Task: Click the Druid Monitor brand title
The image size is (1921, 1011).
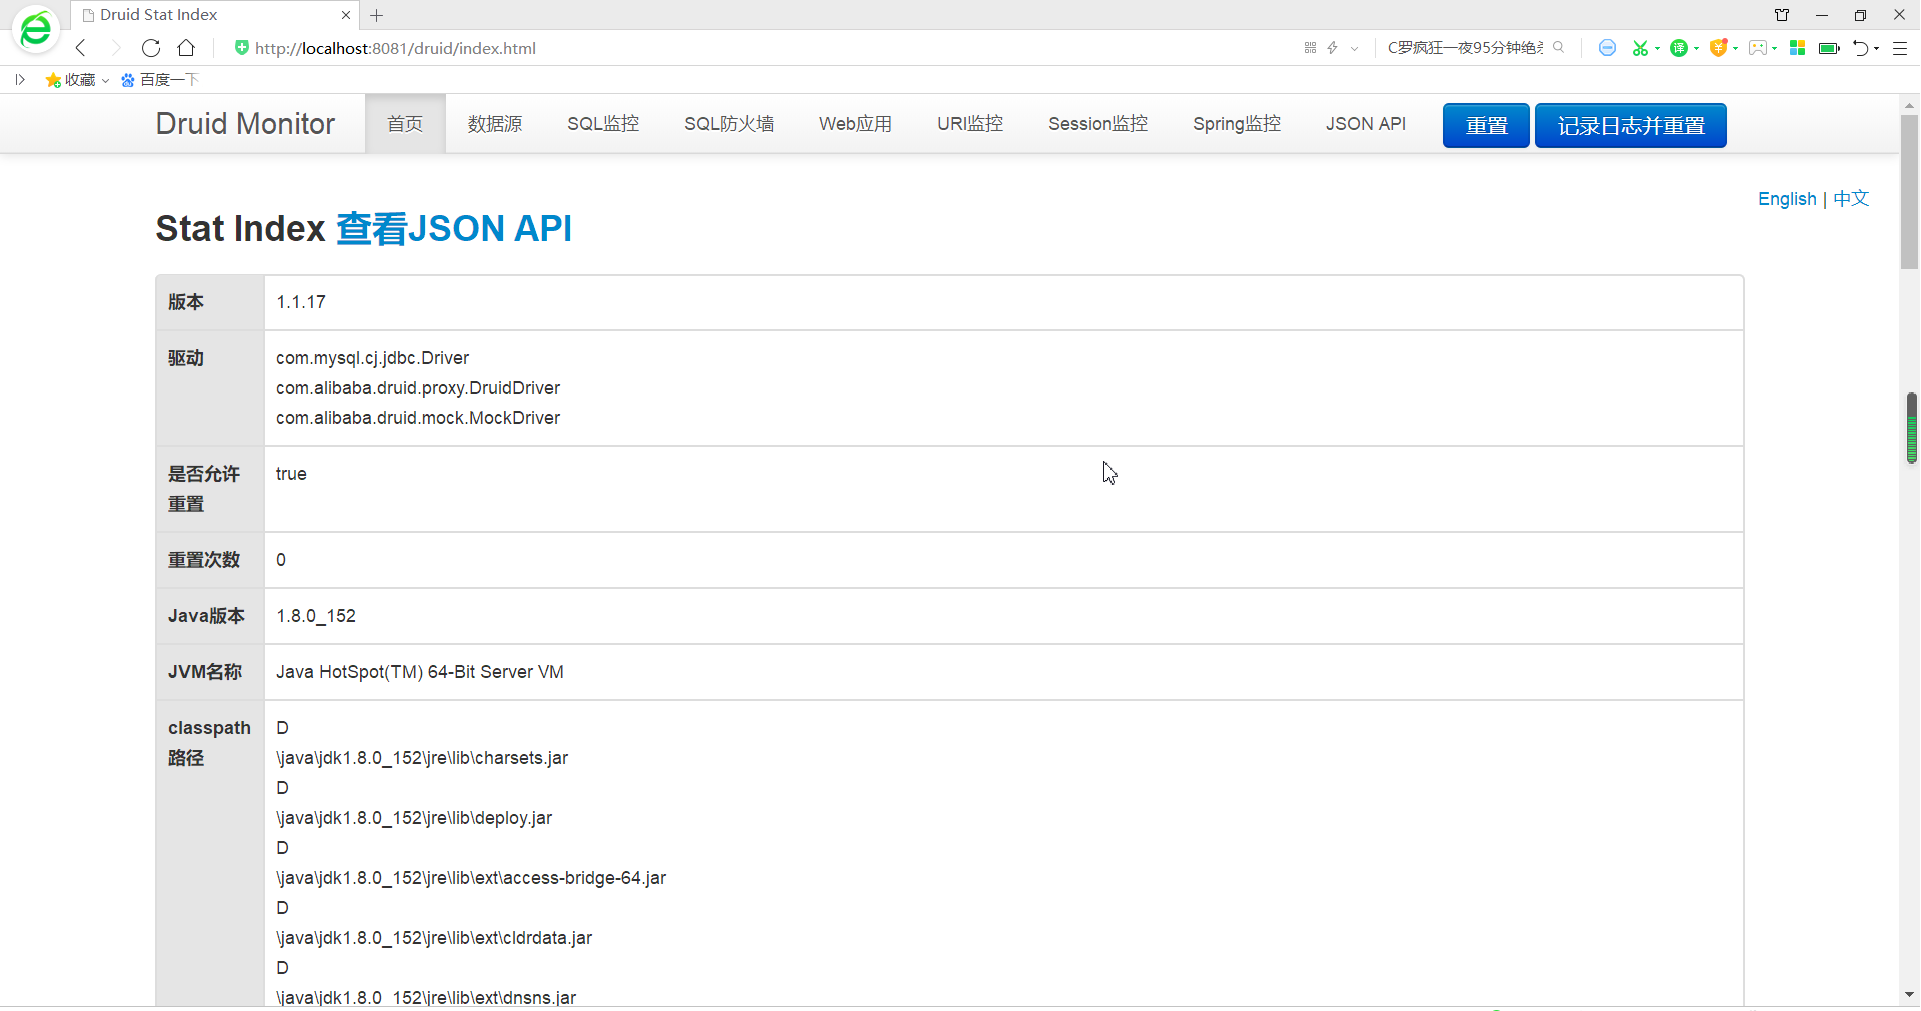Action: [245, 124]
